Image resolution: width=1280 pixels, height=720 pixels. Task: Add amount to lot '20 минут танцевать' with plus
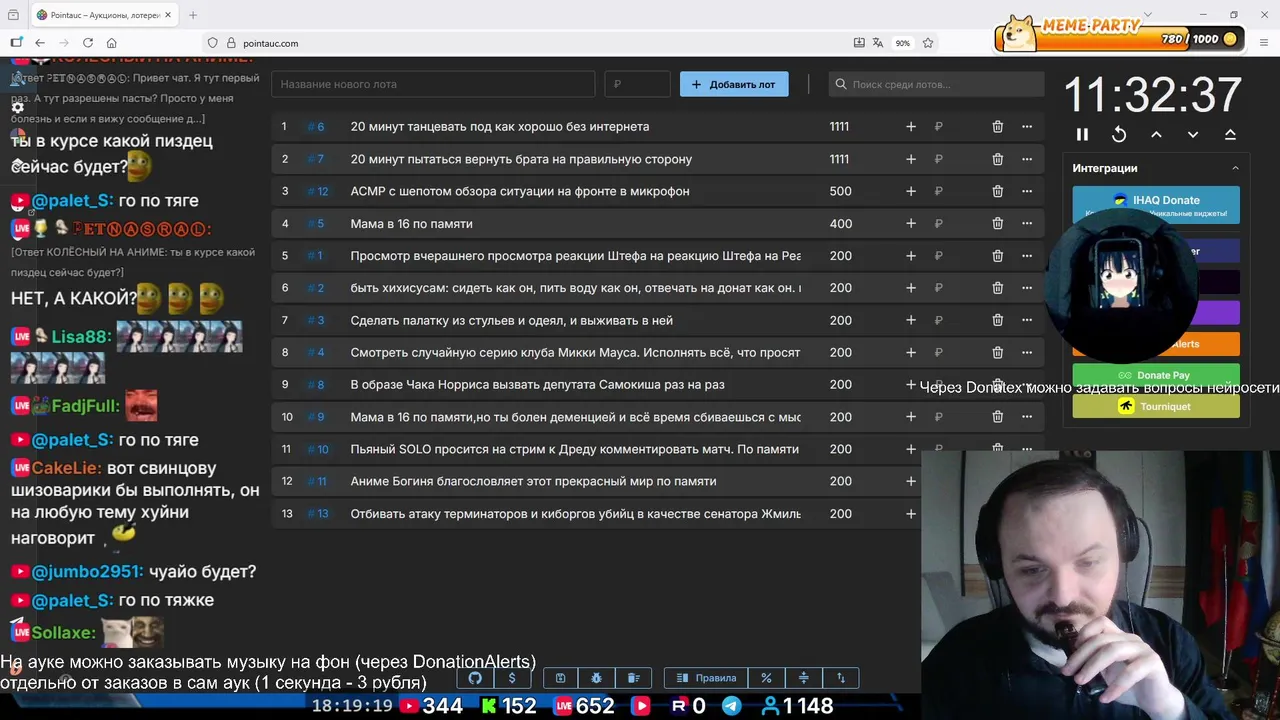[910, 127]
